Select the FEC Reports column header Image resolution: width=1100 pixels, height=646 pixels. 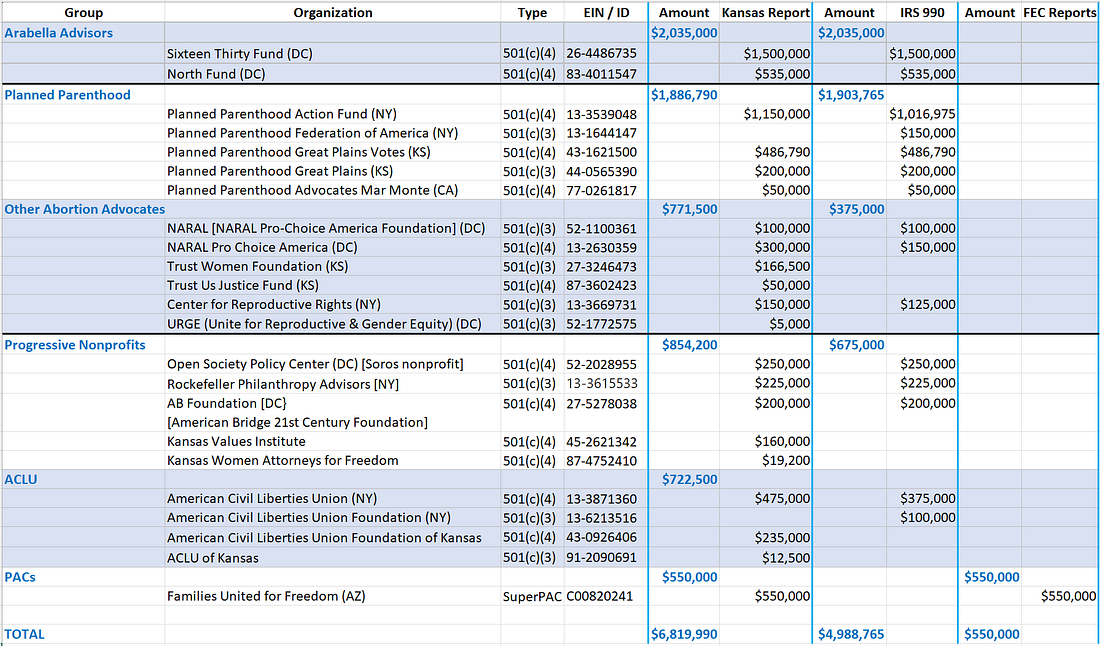(1060, 13)
